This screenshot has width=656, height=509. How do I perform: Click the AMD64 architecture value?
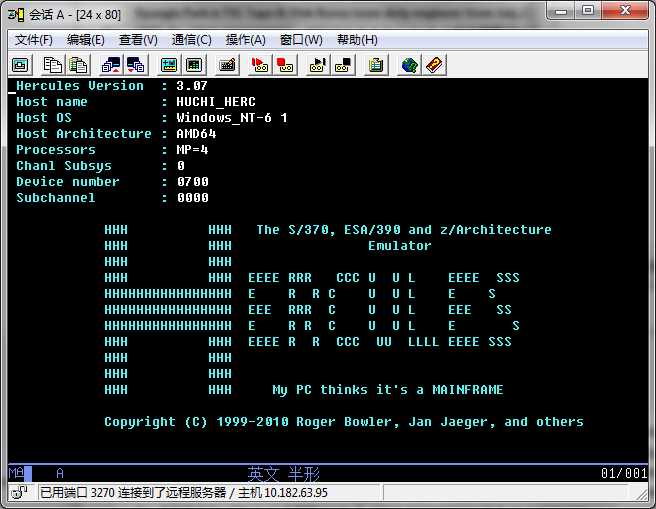[x=196, y=134]
